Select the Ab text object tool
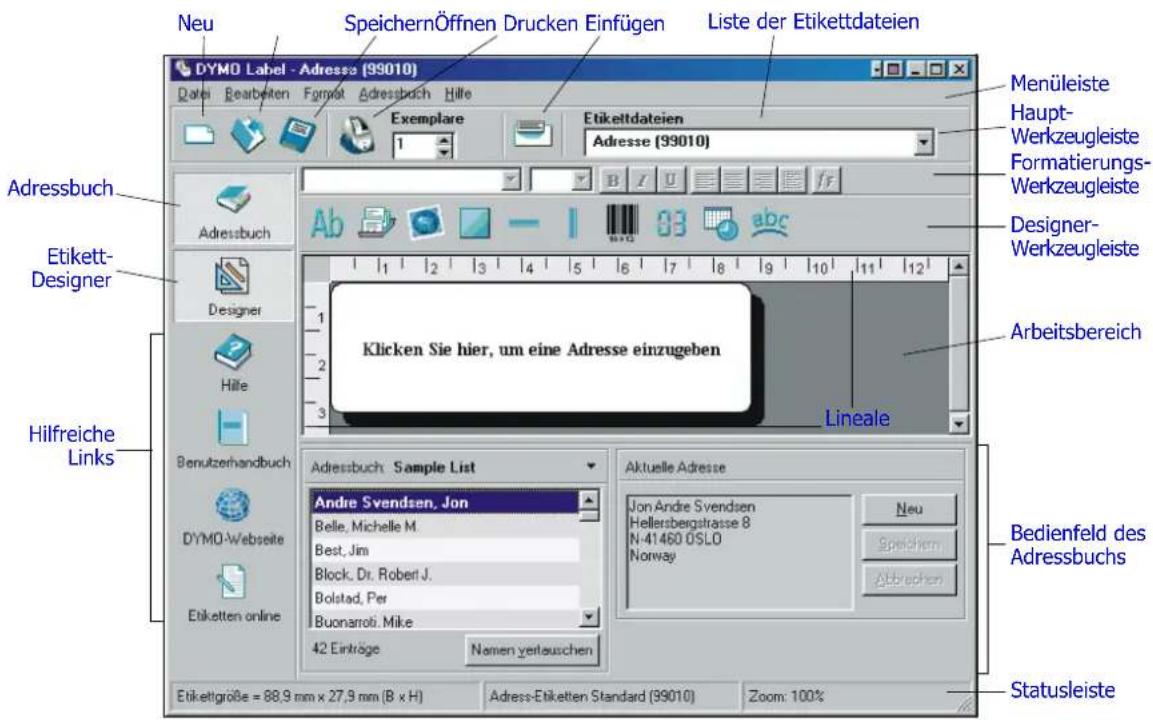1153x720 pixels. [326, 223]
